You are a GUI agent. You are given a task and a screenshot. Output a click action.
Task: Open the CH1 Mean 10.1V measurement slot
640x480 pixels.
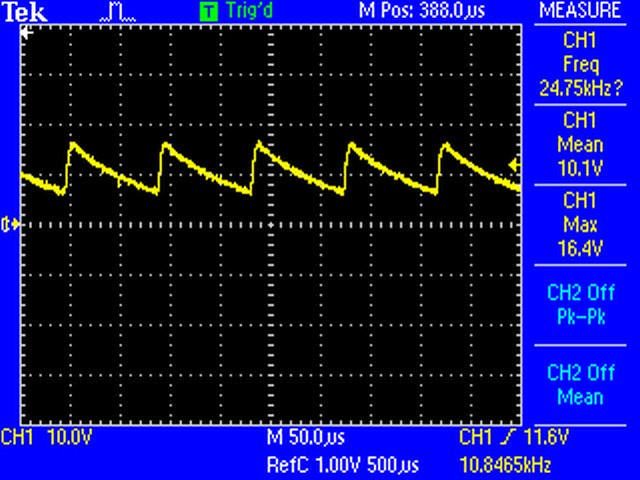point(581,144)
